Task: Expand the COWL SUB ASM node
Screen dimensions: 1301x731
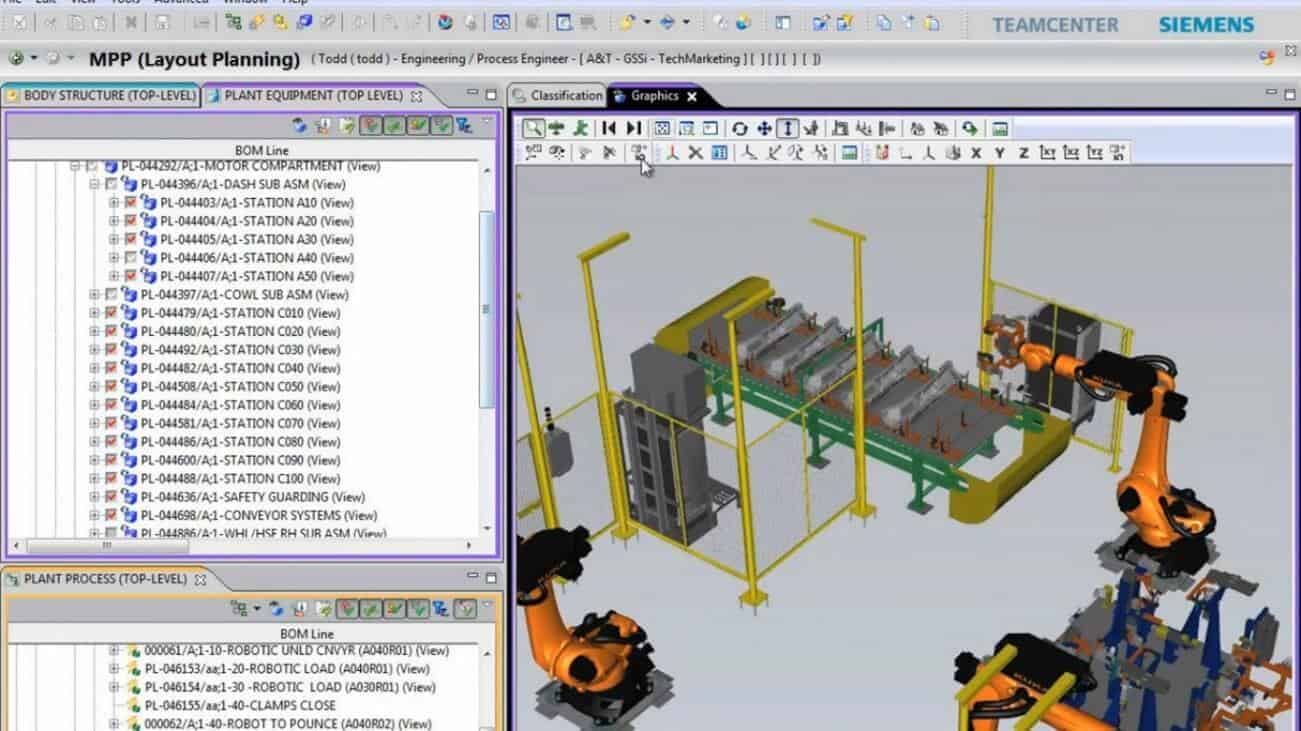Action: [95, 295]
